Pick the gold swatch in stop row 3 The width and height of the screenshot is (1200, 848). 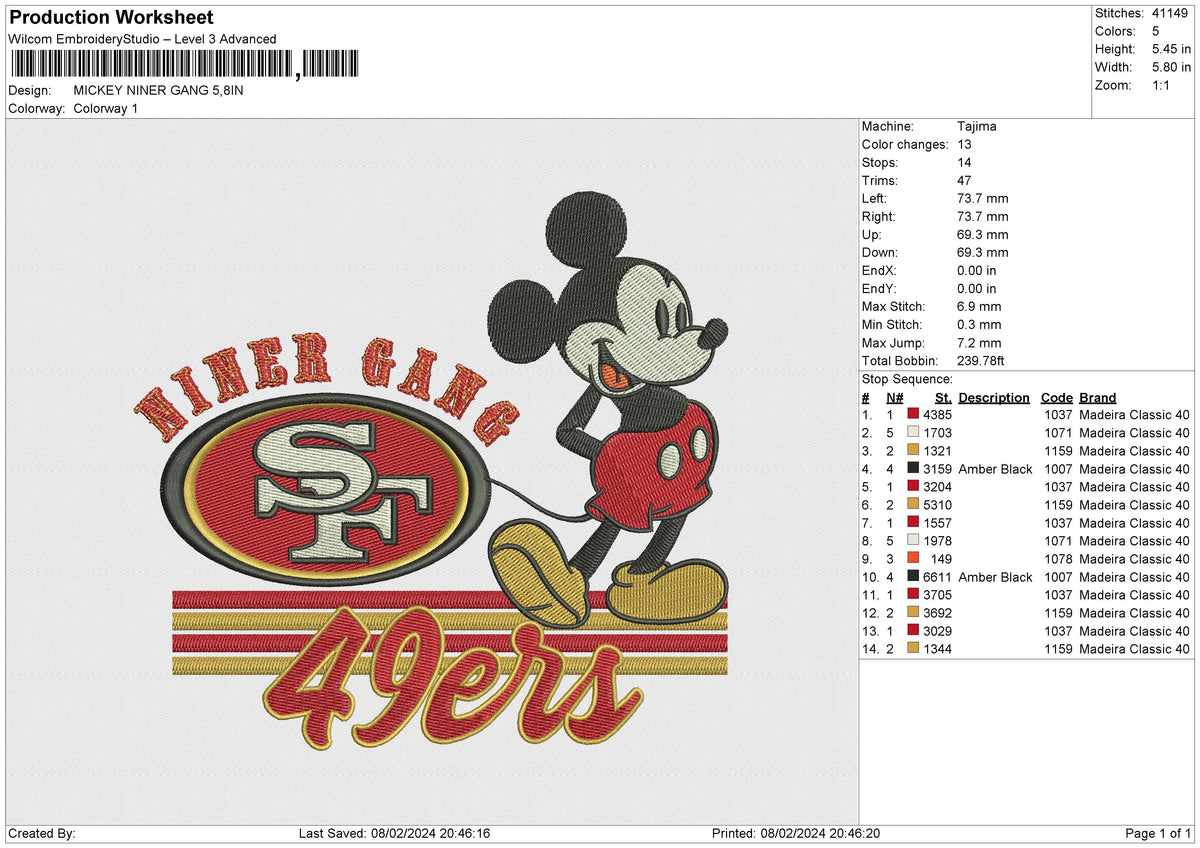point(913,450)
